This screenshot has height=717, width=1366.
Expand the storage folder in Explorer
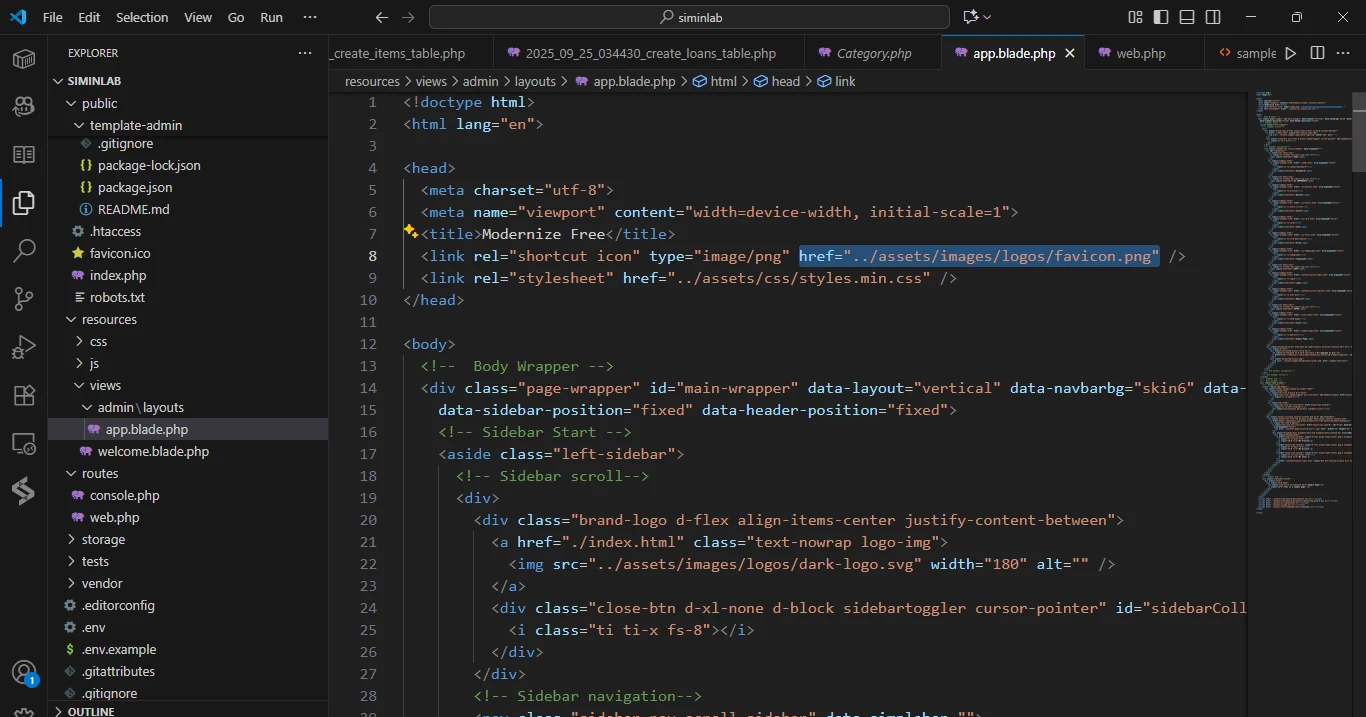[103, 539]
